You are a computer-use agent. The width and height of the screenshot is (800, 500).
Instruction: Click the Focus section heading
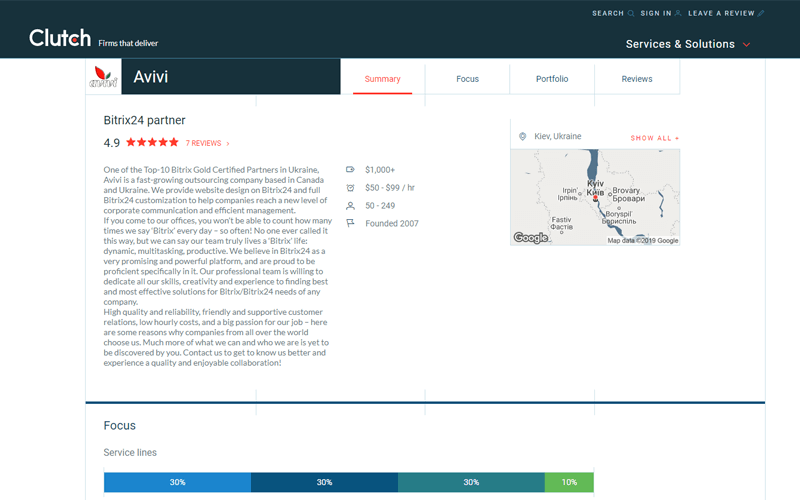pyautogui.click(x=119, y=426)
